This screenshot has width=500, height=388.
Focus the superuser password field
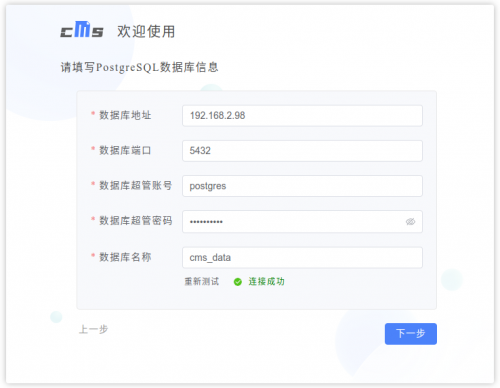(x=302, y=221)
